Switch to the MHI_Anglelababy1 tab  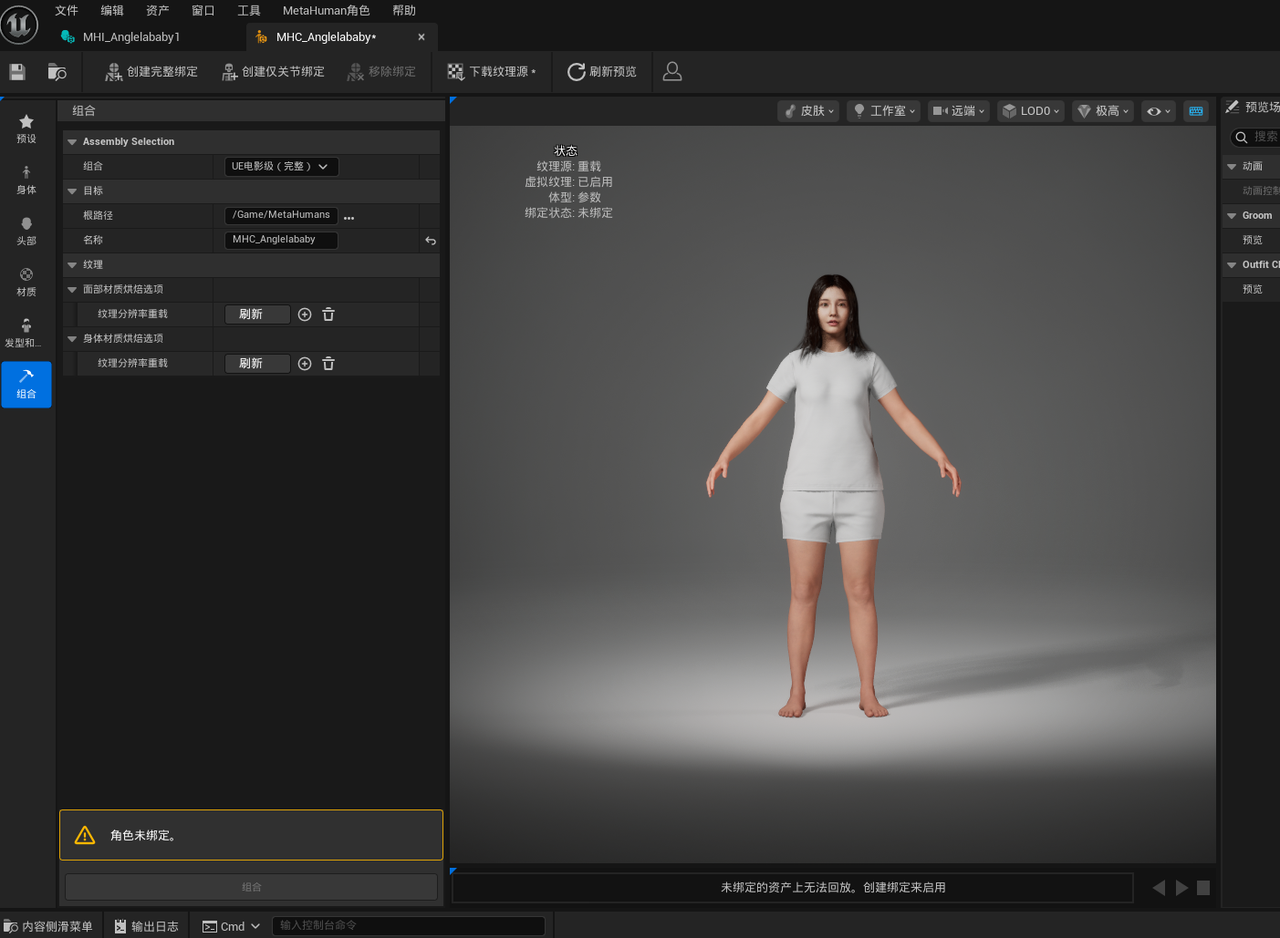[x=131, y=37]
